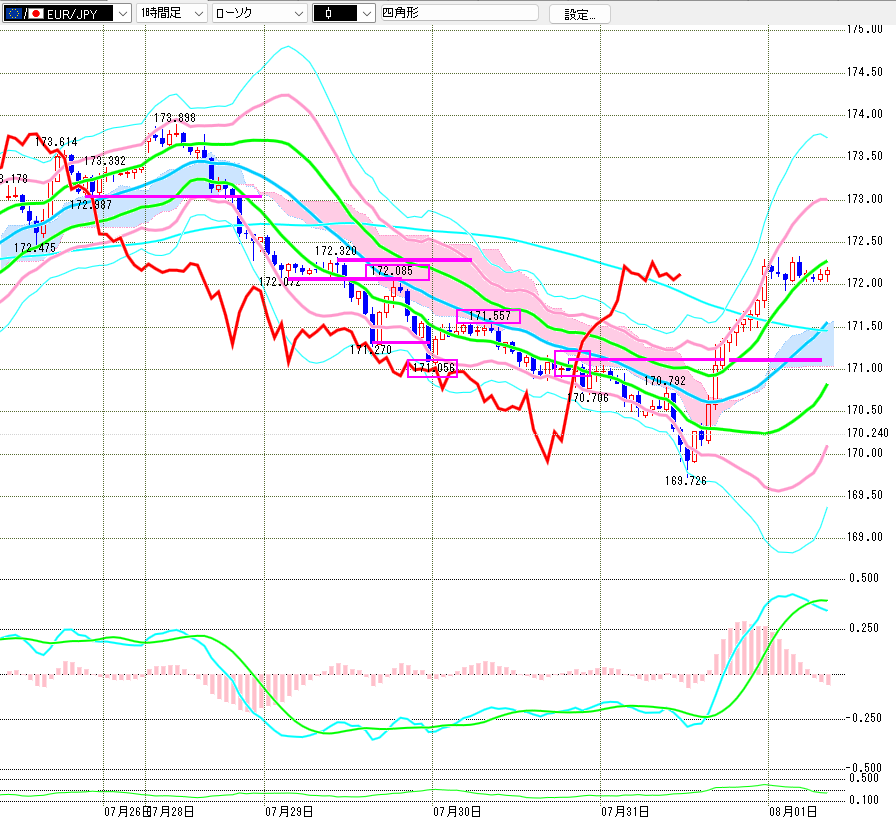Click the 173.614 price label
This screenshot has height=820, width=896.
[x=56, y=142]
